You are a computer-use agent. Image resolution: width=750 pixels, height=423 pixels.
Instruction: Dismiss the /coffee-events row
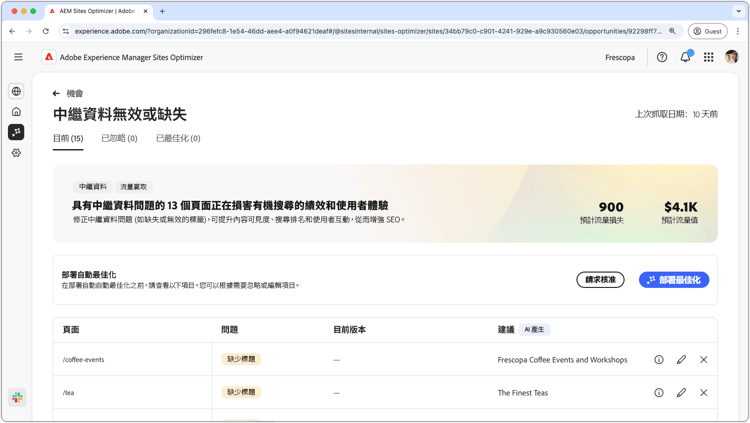point(704,359)
